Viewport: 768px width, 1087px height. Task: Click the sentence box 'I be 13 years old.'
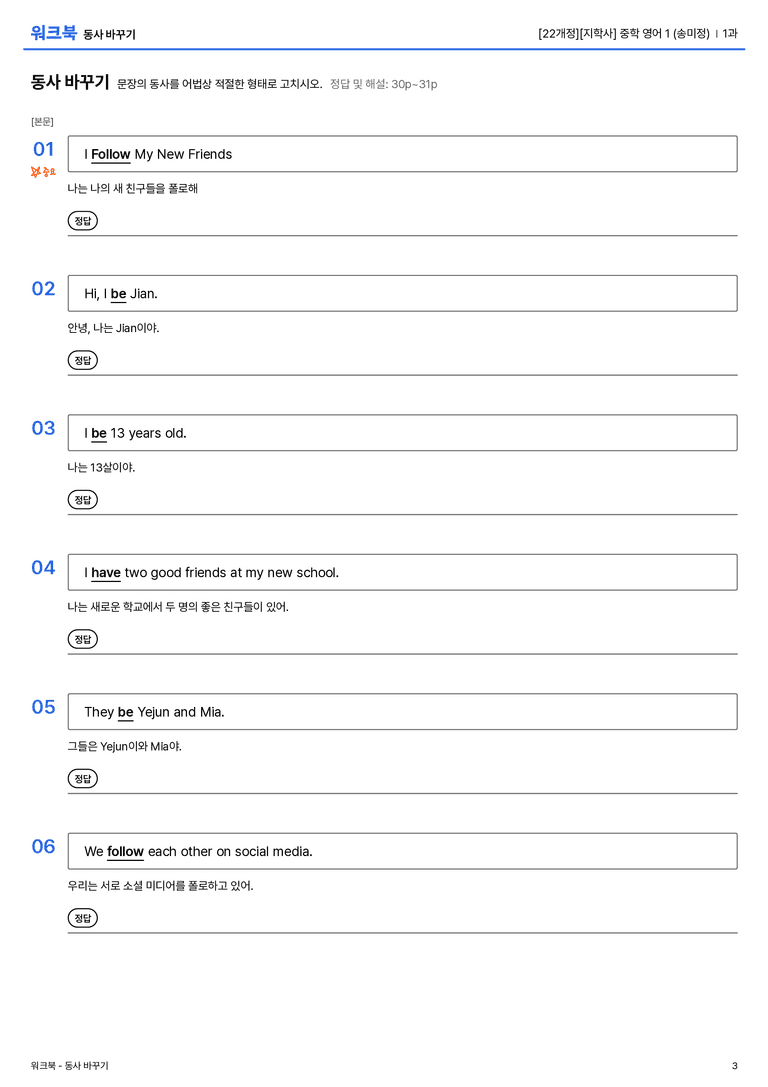(x=403, y=433)
